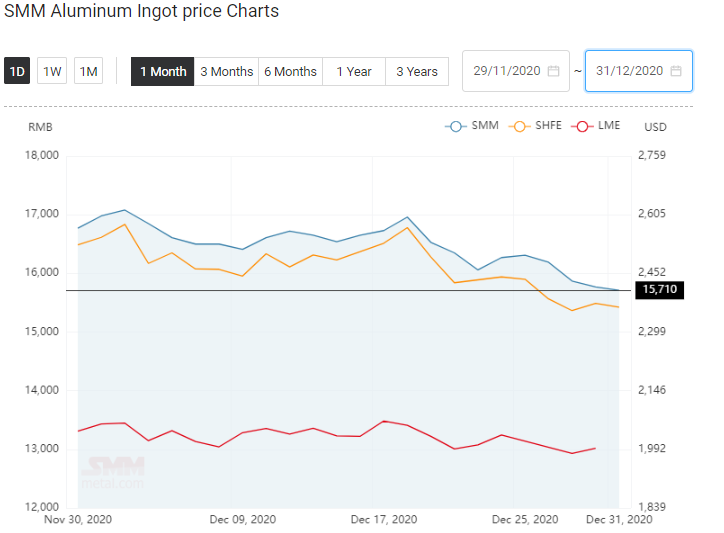
Task: Click the 16,000 RMB axis label
Action: click(x=42, y=273)
